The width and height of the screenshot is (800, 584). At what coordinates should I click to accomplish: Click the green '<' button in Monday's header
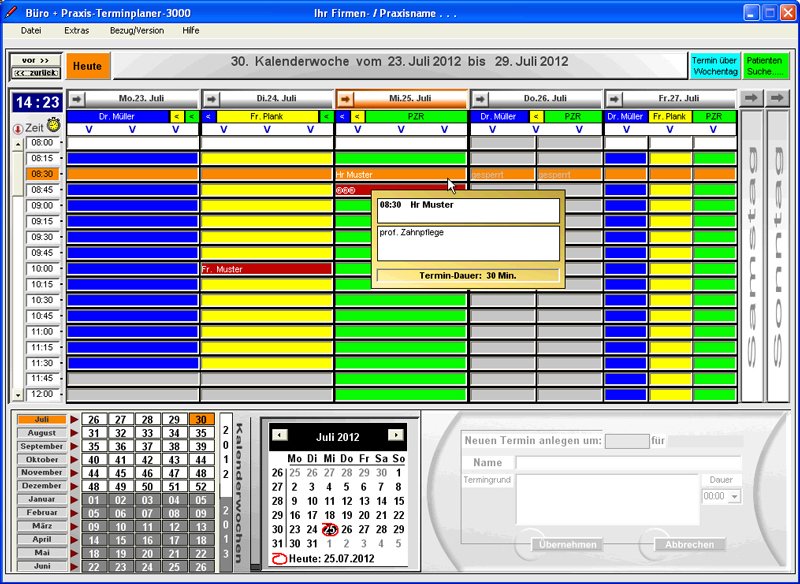point(191,117)
